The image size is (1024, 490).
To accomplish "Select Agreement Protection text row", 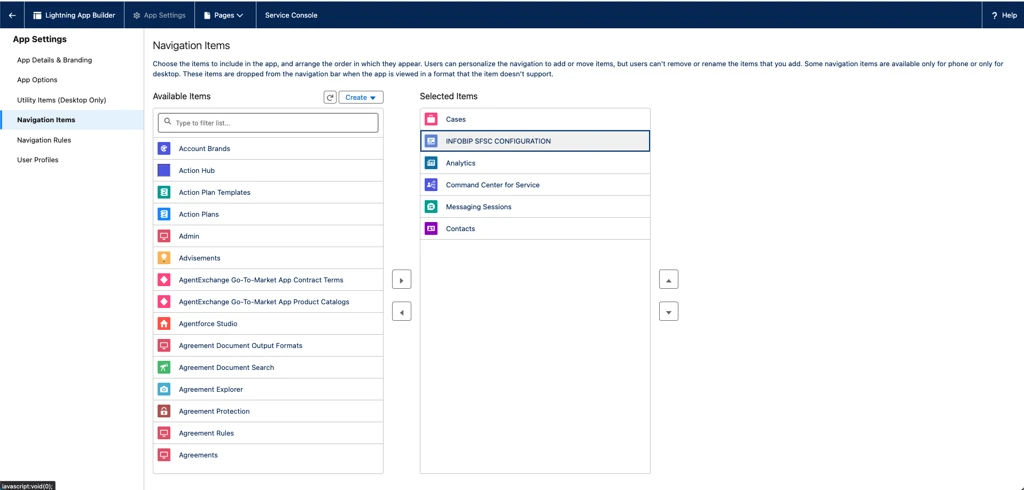I will pyautogui.click(x=214, y=411).
